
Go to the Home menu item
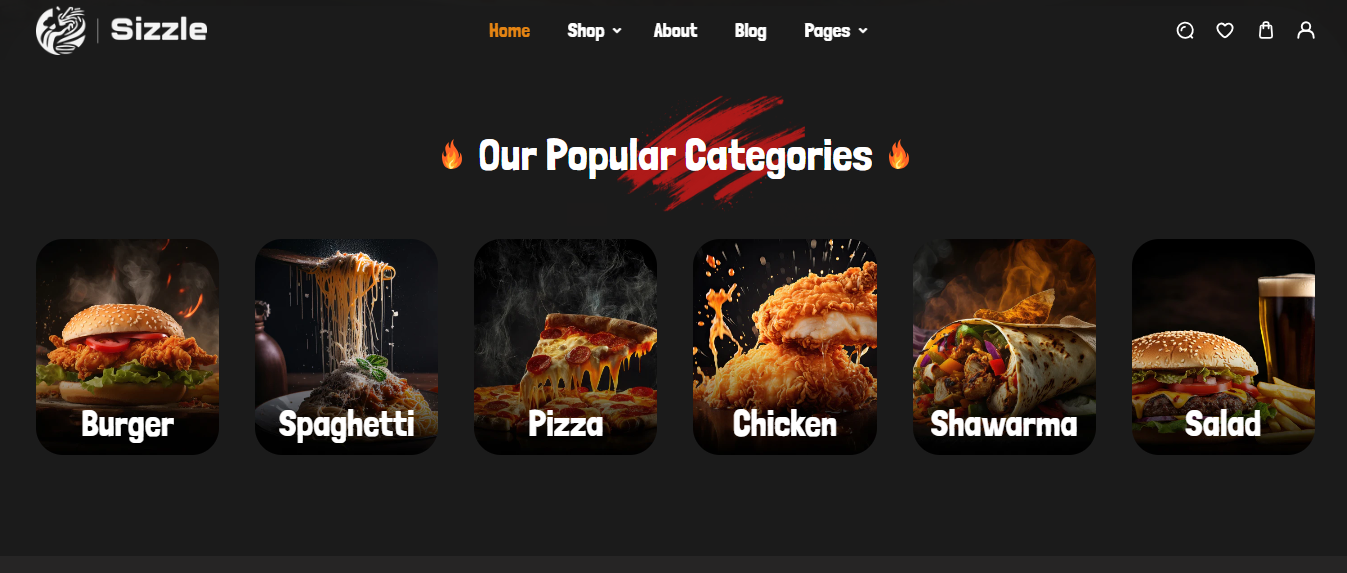point(509,31)
